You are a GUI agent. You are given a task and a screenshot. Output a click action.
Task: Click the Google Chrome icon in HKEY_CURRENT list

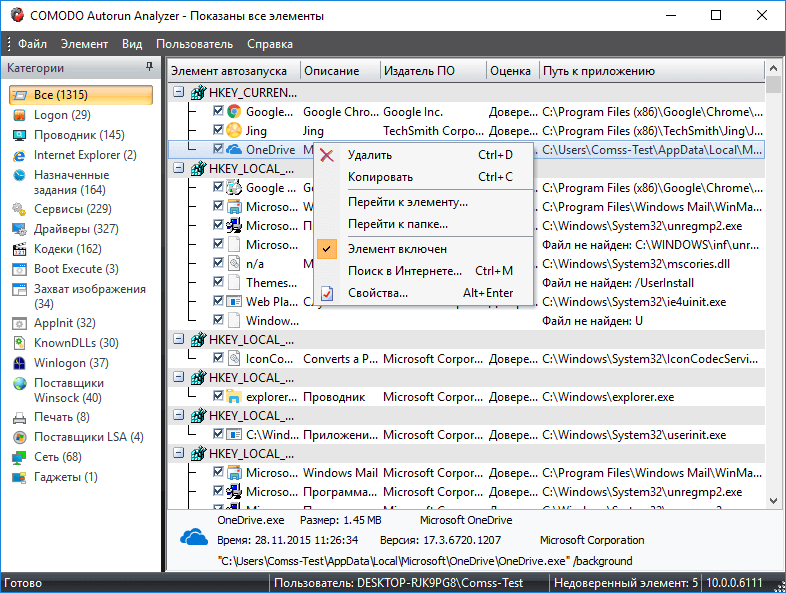(234, 112)
